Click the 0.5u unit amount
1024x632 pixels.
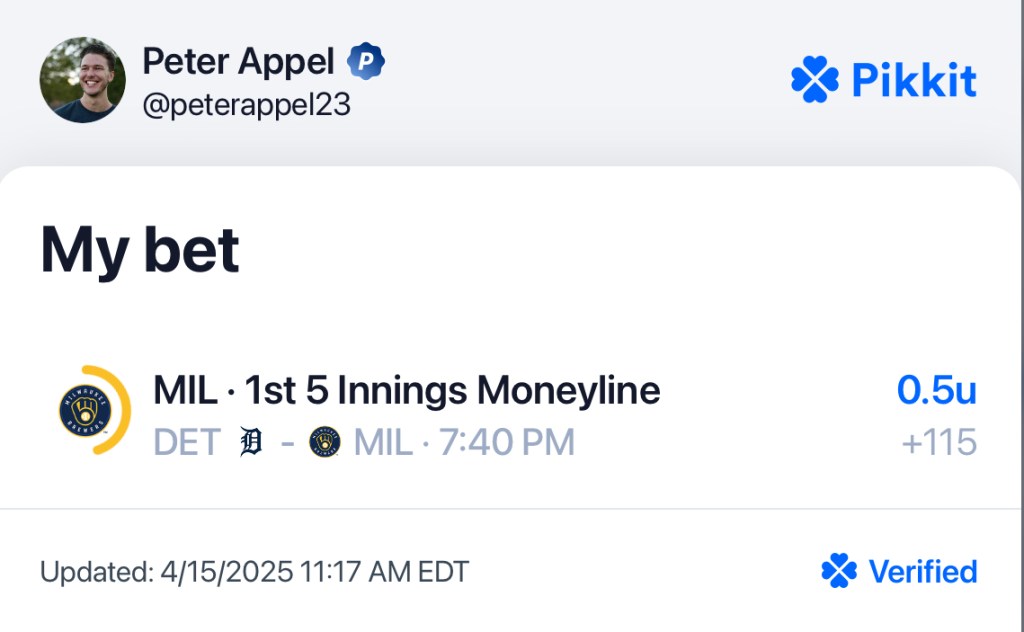click(x=936, y=390)
